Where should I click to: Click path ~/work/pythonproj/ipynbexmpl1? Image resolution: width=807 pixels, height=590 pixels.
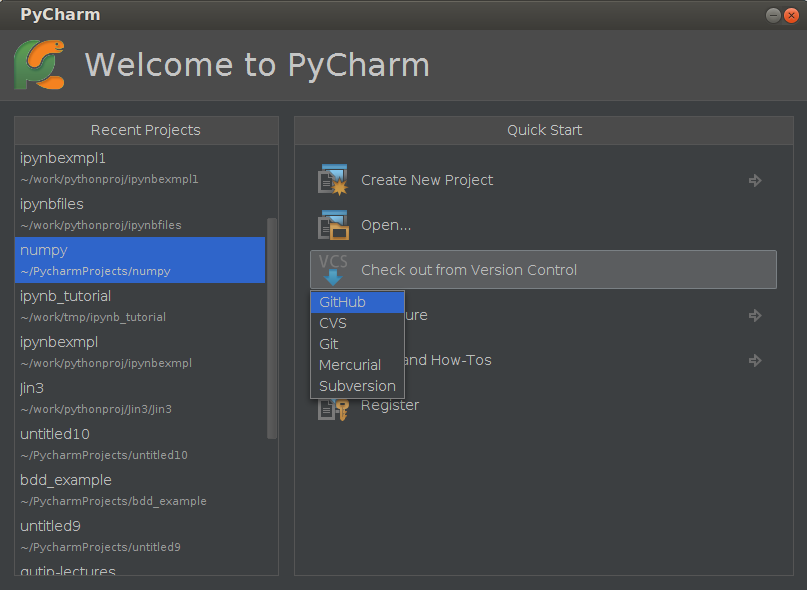[109, 179]
